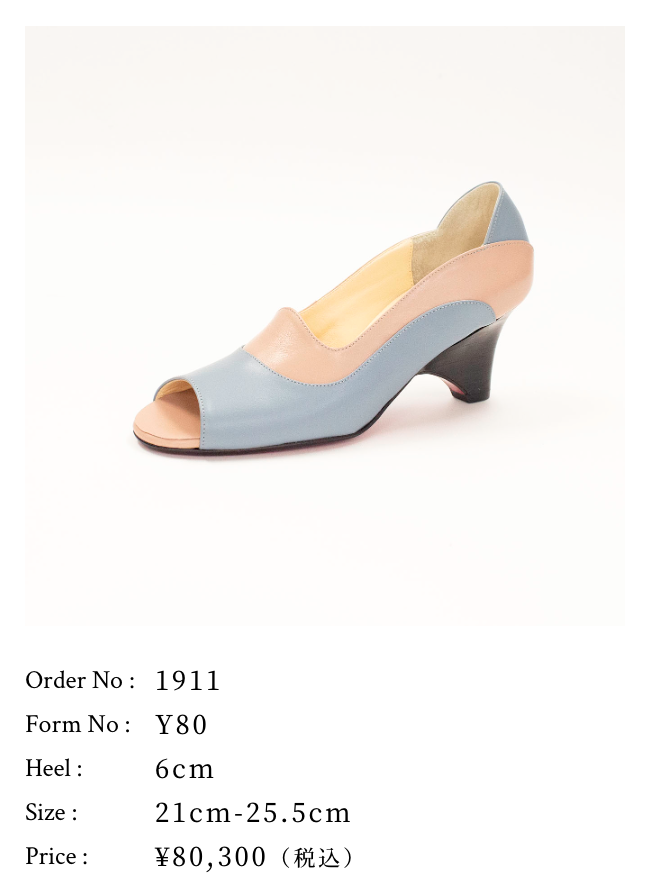652x894 pixels.
Task: Select the order number 1911
Action: (188, 681)
